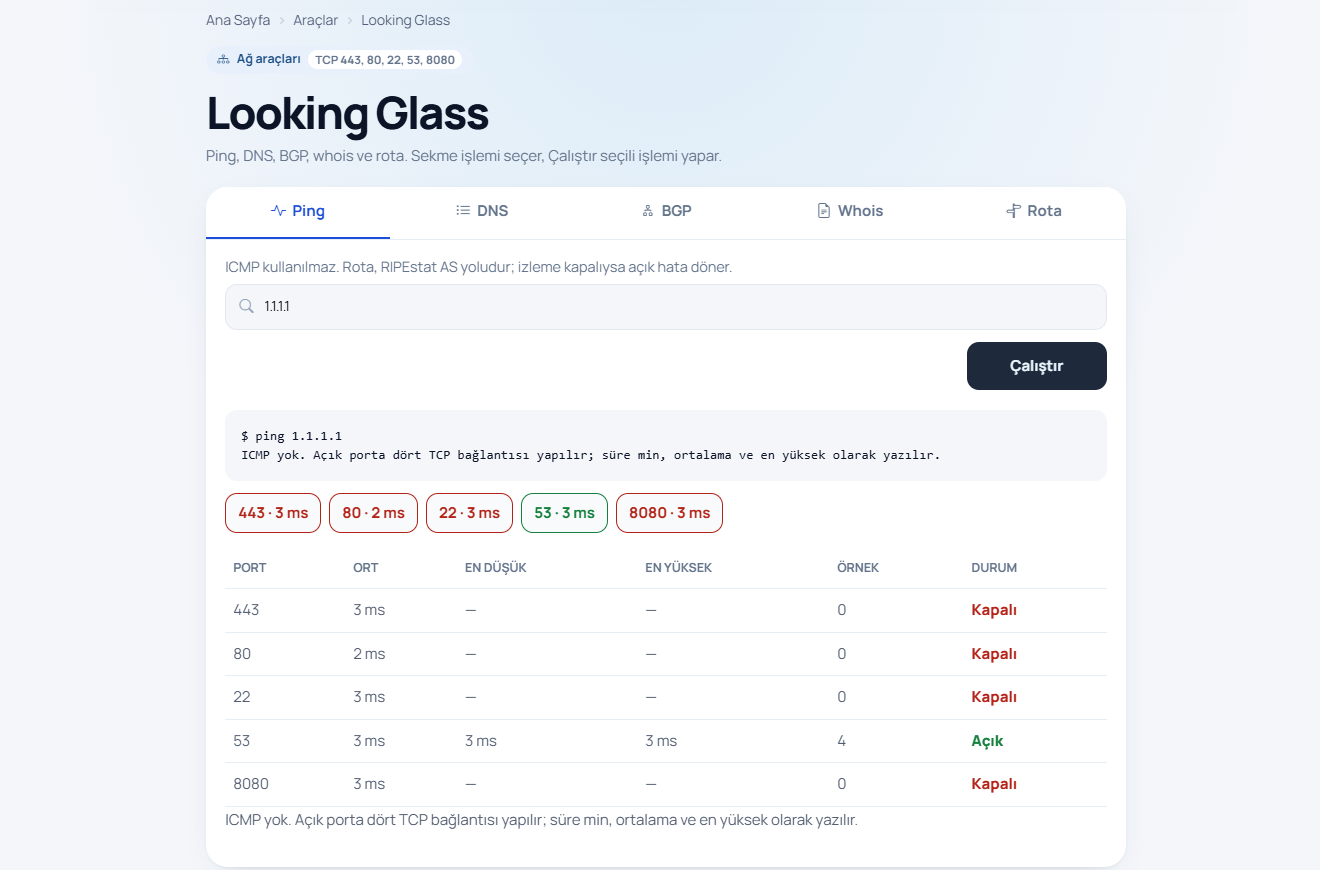Click the Kapalı status in the port 80 row
1320x870 pixels.
pyautogui.click(x=994, y=654)
